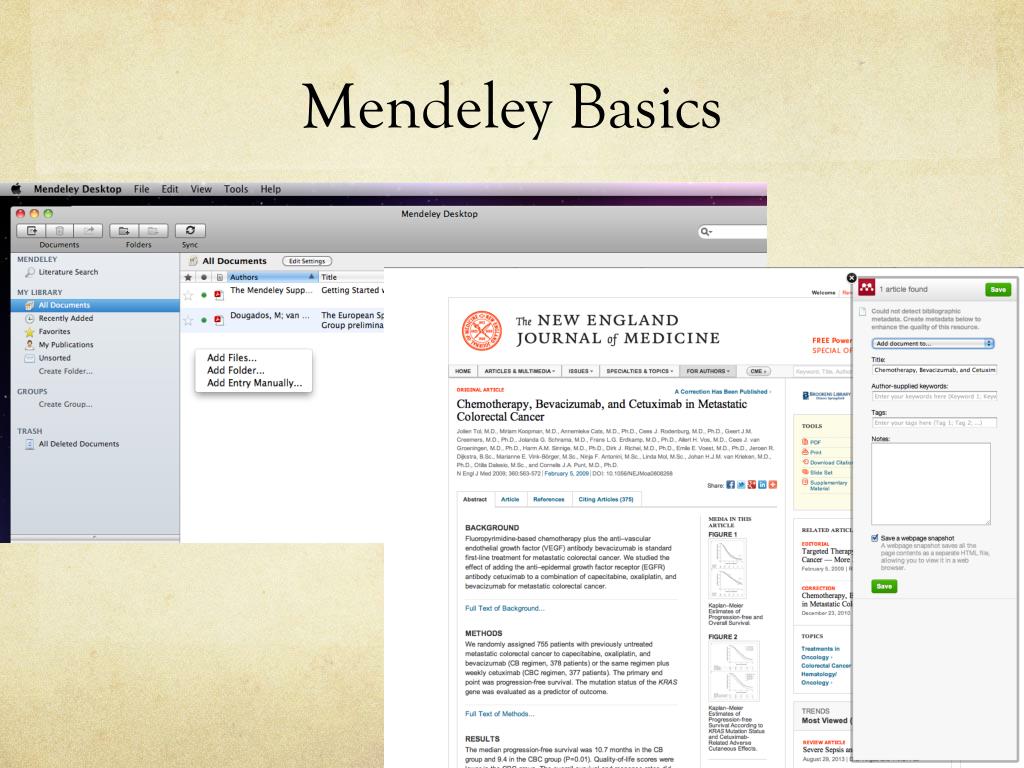Click the Create Folder toolbar icon

coord(124,231)
